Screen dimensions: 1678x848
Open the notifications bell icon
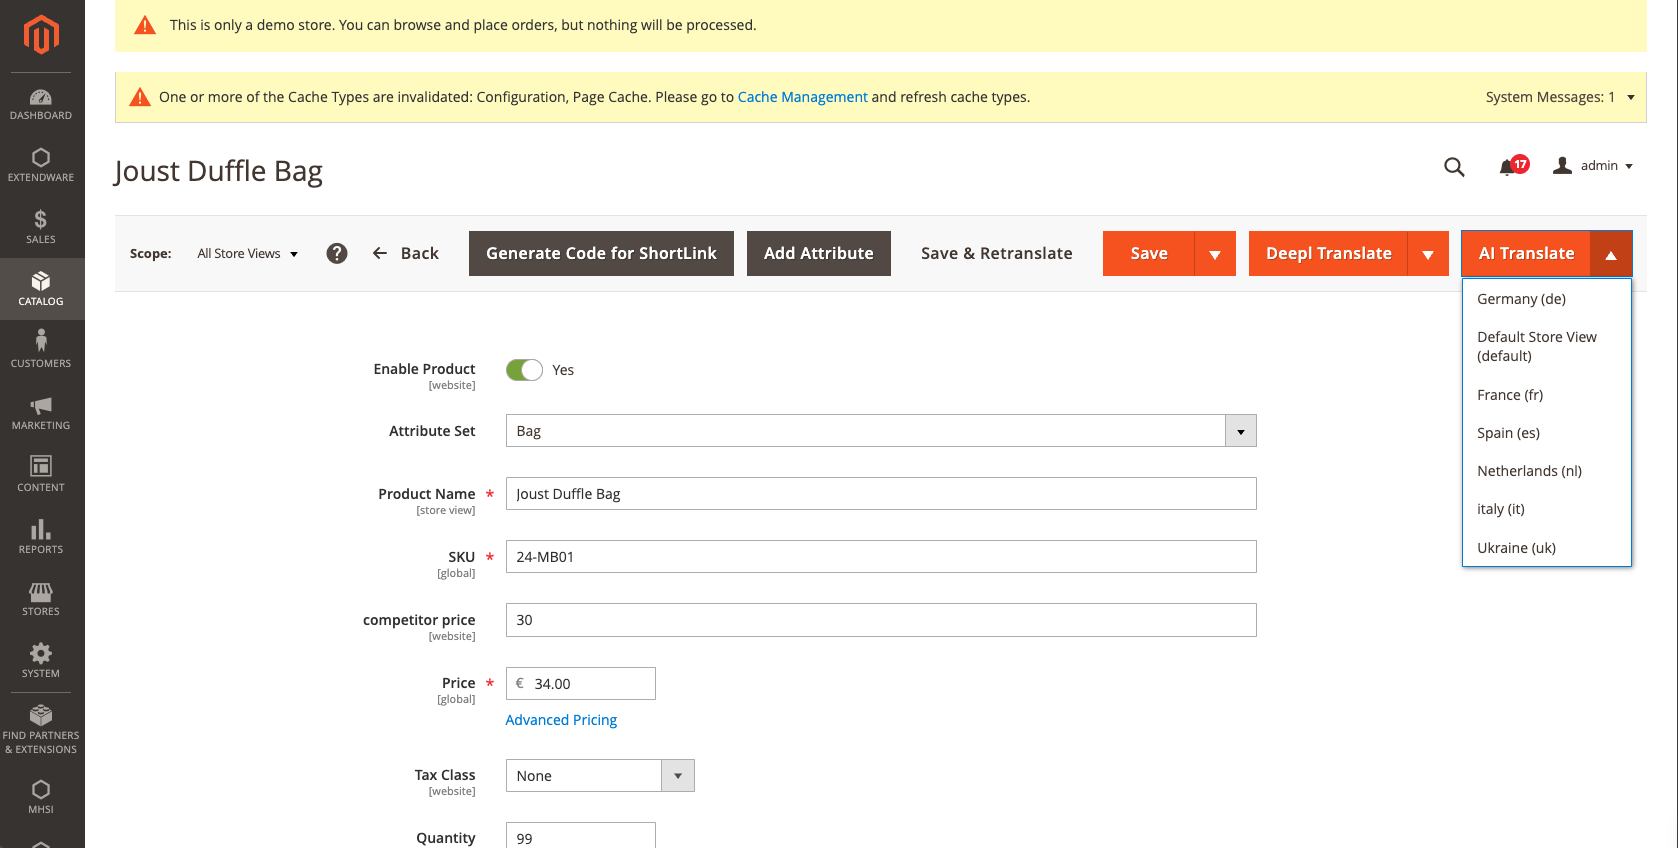coord(1508,167)
